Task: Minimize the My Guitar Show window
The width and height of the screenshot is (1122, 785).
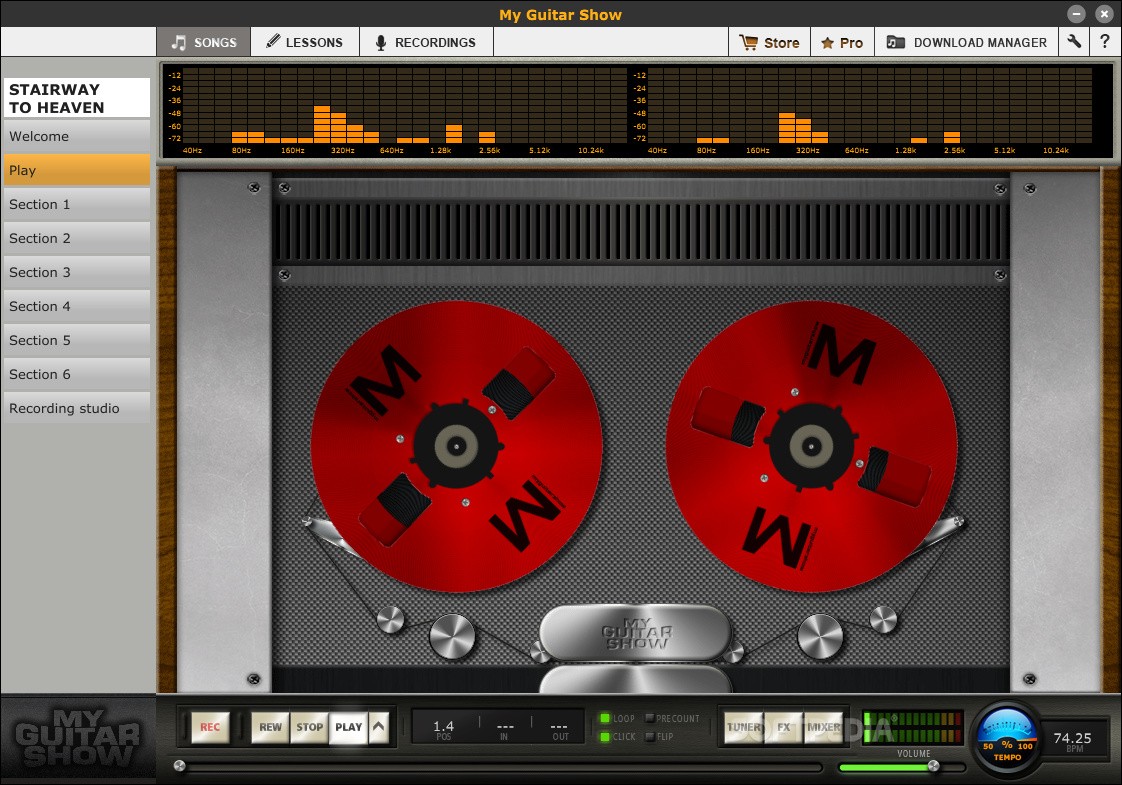Action: 1076,14
